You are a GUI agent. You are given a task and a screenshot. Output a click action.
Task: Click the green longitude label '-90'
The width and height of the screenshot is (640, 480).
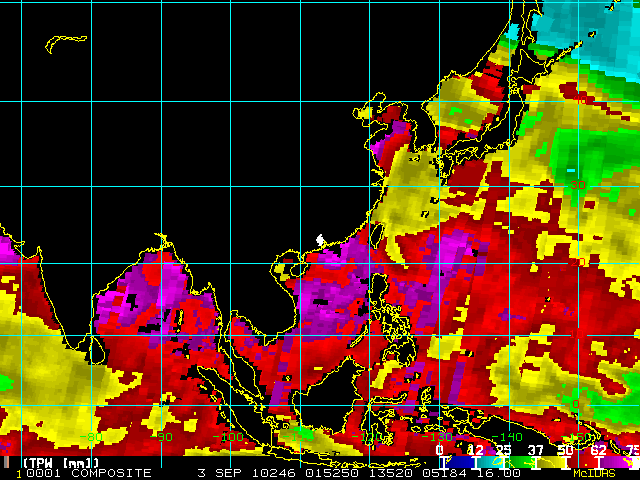[161, 437]
